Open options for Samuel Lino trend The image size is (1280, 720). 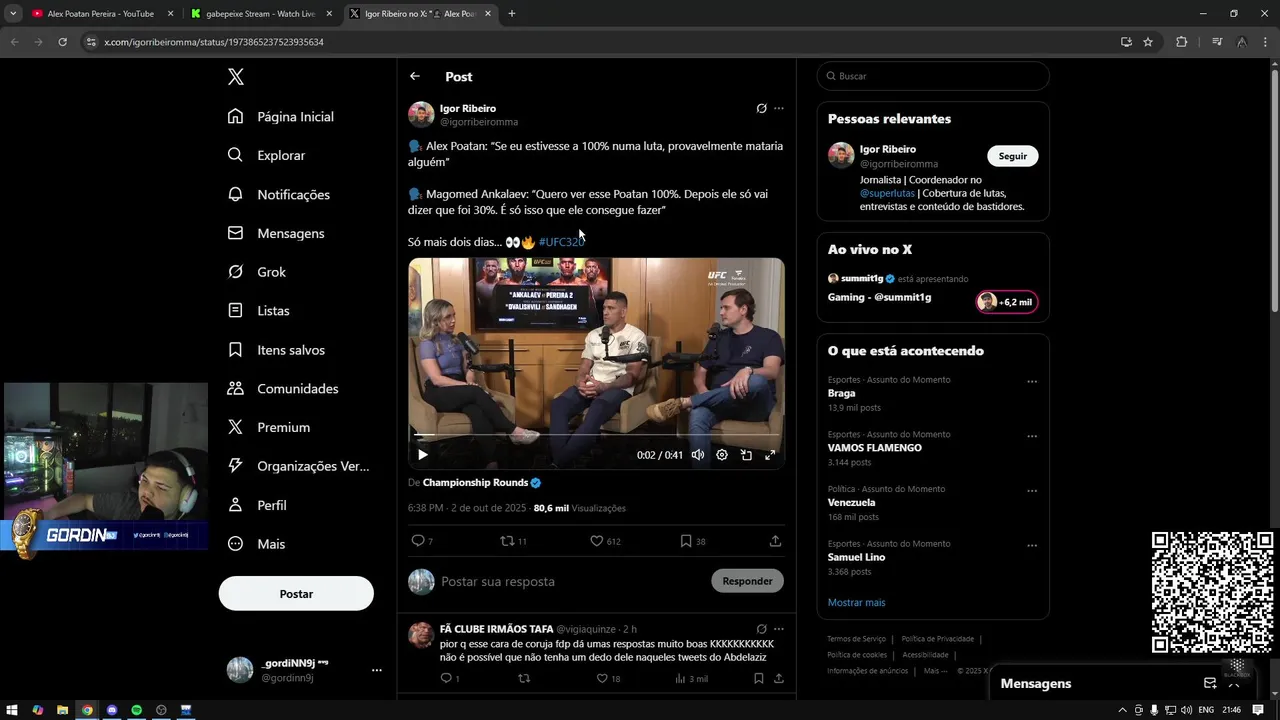click(1032, 546)
